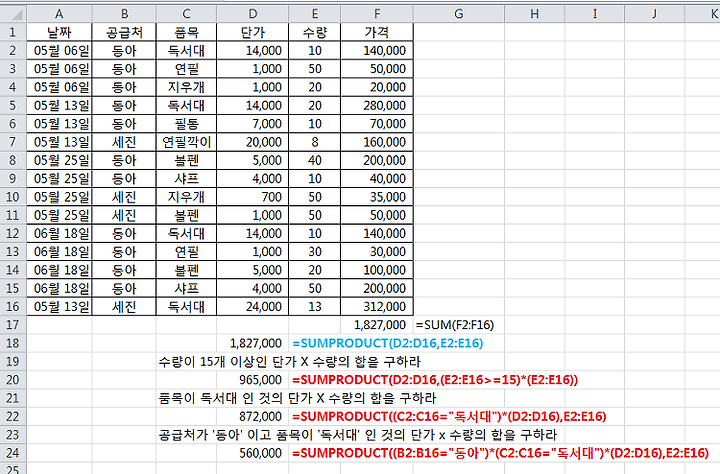Click the '단가' header cell
This screenshot has width=720, height=474.
(253, 32)
